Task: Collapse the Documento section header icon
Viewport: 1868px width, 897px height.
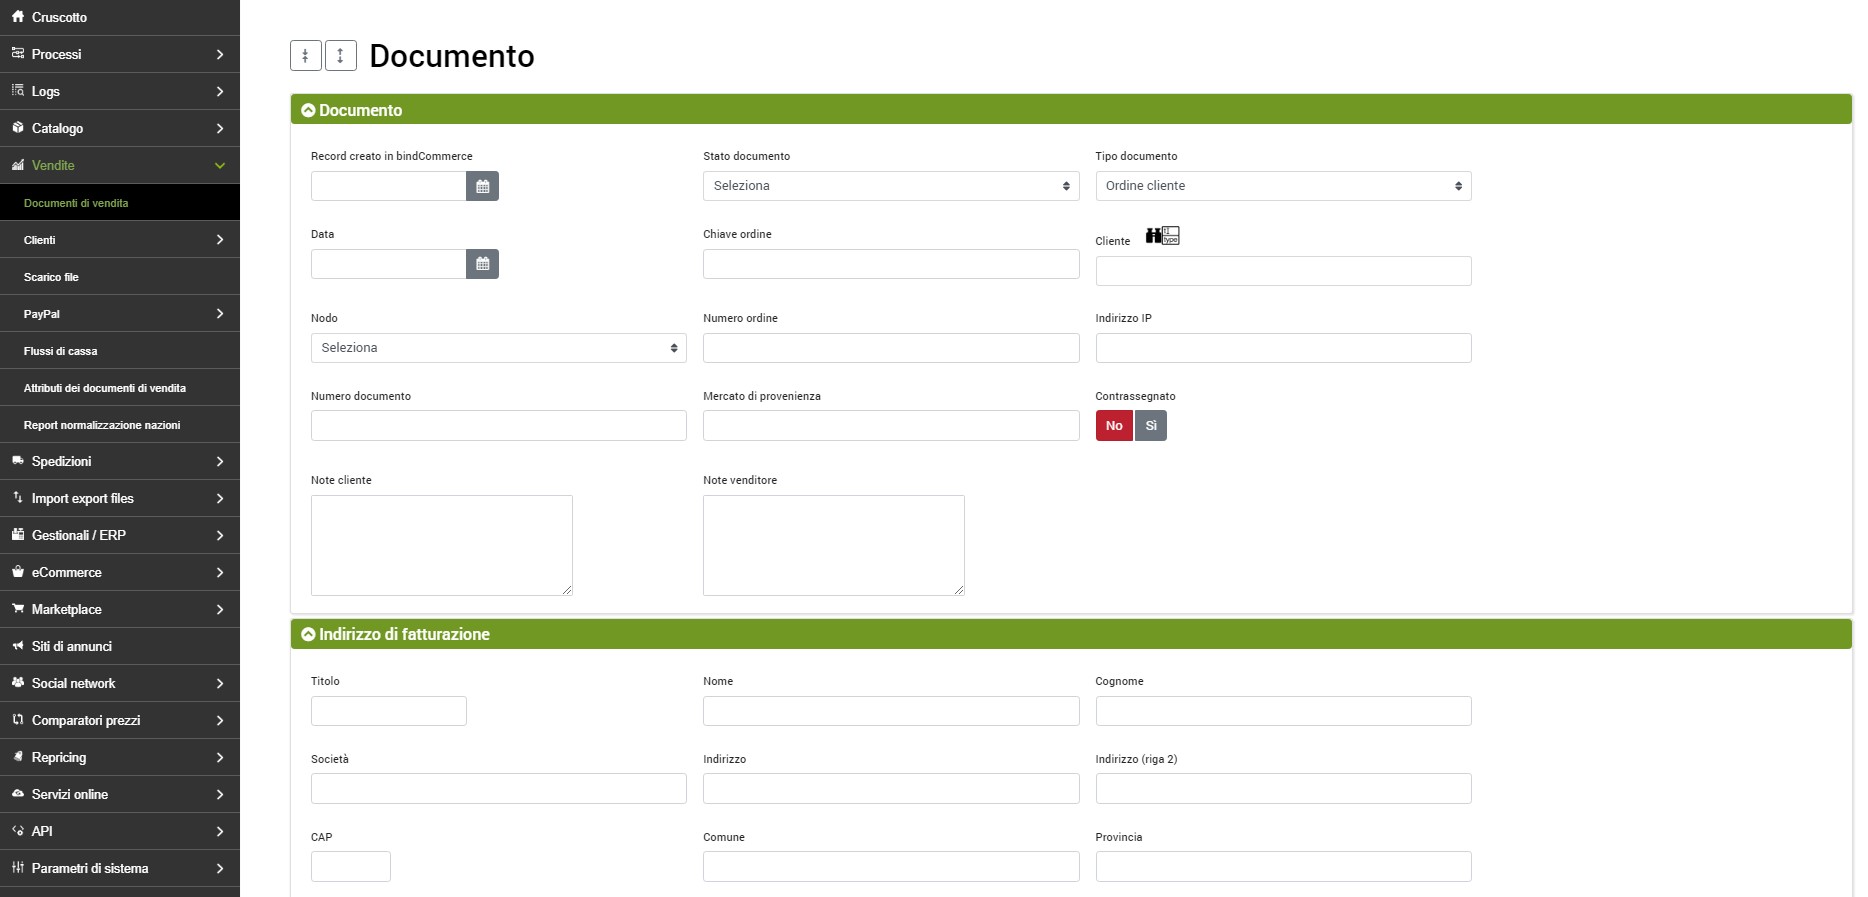Action: click(x=308, y=111)
